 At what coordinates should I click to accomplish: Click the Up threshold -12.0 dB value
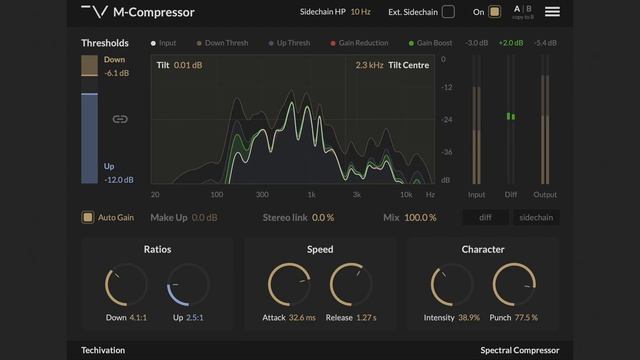pyautogui.click(x=119, y=180)
